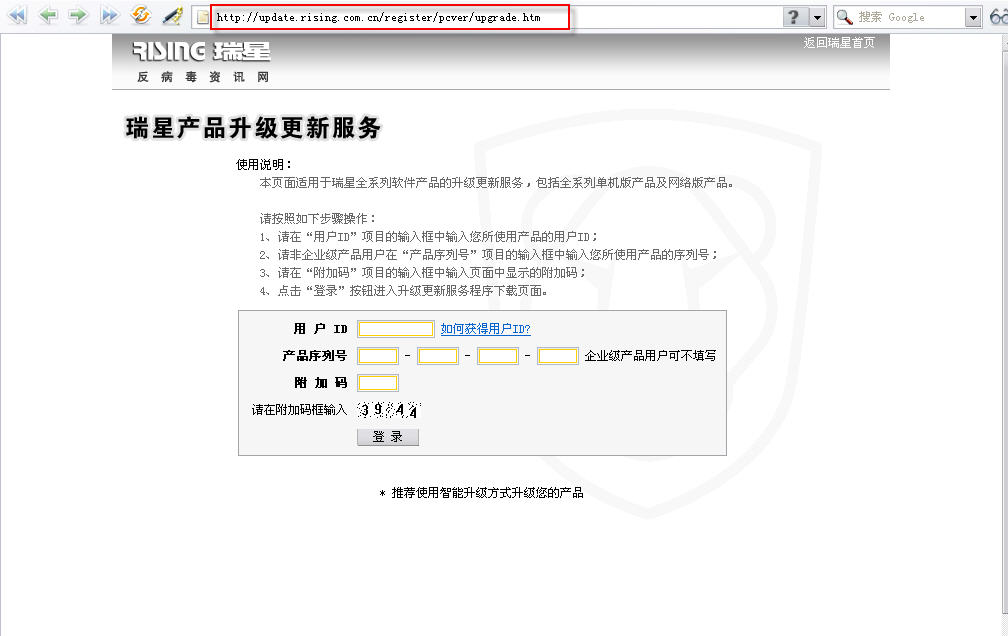Screen dimensions: 1008x636
Task: Click the rewind double-arrow toolbar icon
Action: (17, 15)
